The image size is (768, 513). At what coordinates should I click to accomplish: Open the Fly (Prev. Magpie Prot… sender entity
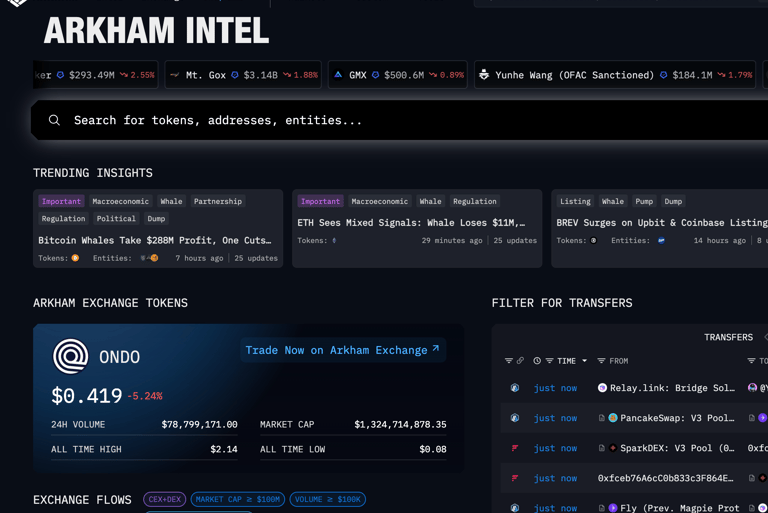[x=680, y=508]
